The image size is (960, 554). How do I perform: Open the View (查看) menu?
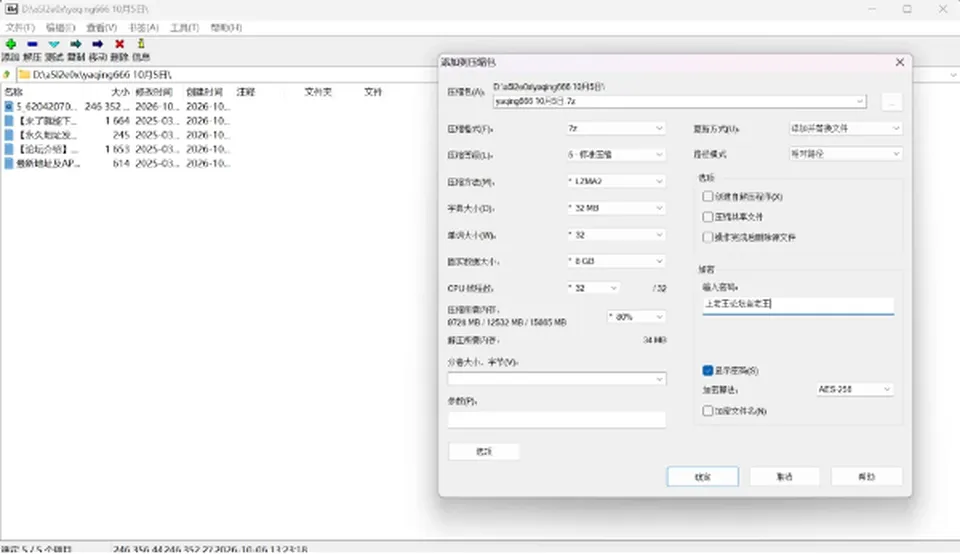pos(101,28)
